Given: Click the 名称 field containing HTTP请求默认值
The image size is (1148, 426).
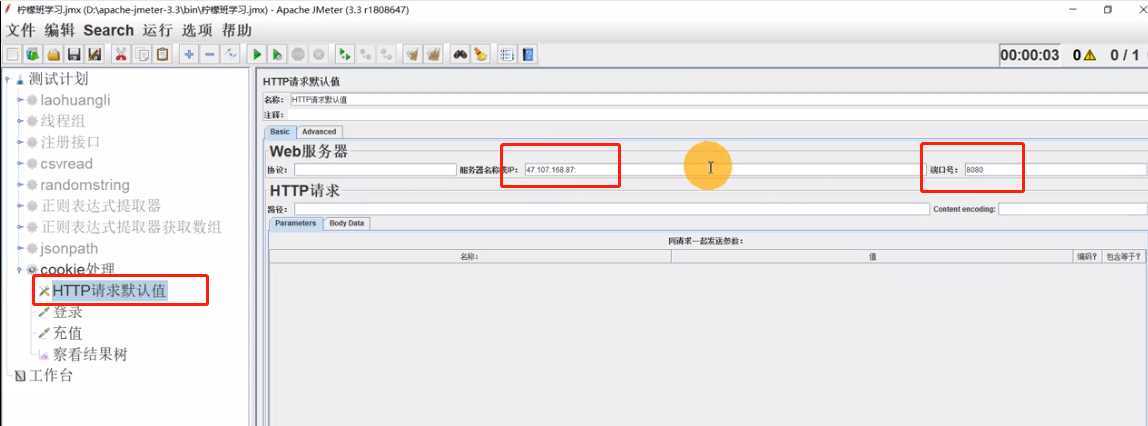Looking at the screenshot, I should pos(718,99).
